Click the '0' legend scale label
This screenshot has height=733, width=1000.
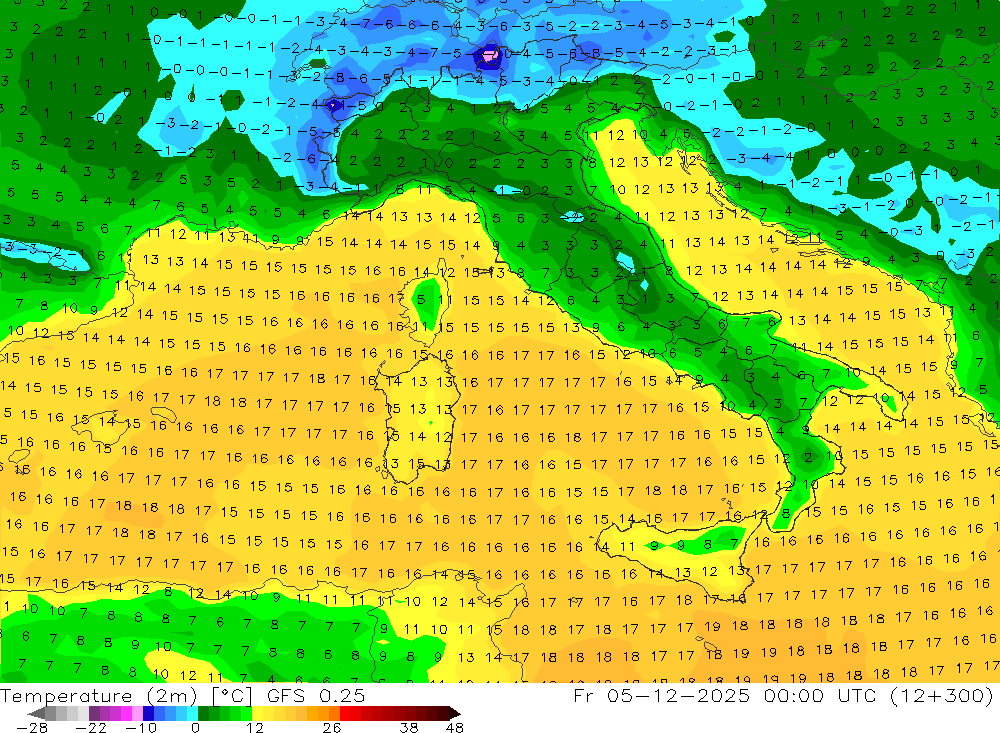(195, 727)
